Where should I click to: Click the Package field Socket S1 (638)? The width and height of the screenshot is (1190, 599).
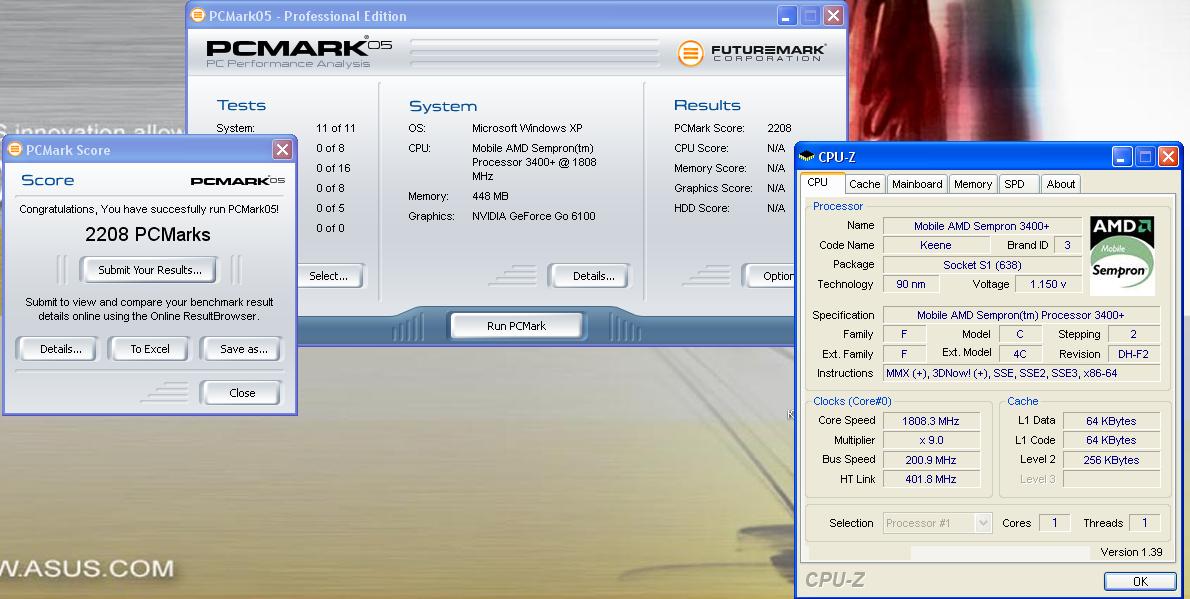click(982, 265)
